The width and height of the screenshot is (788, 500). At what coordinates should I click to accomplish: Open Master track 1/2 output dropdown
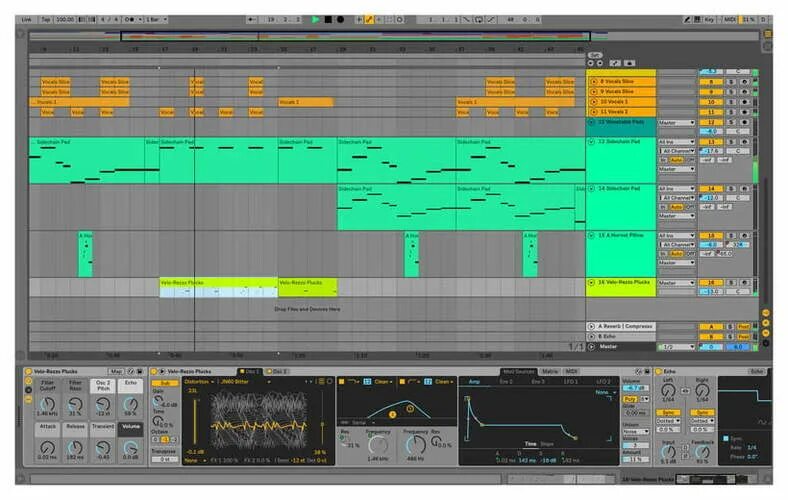pyautogui.click(x=676, y=347)
